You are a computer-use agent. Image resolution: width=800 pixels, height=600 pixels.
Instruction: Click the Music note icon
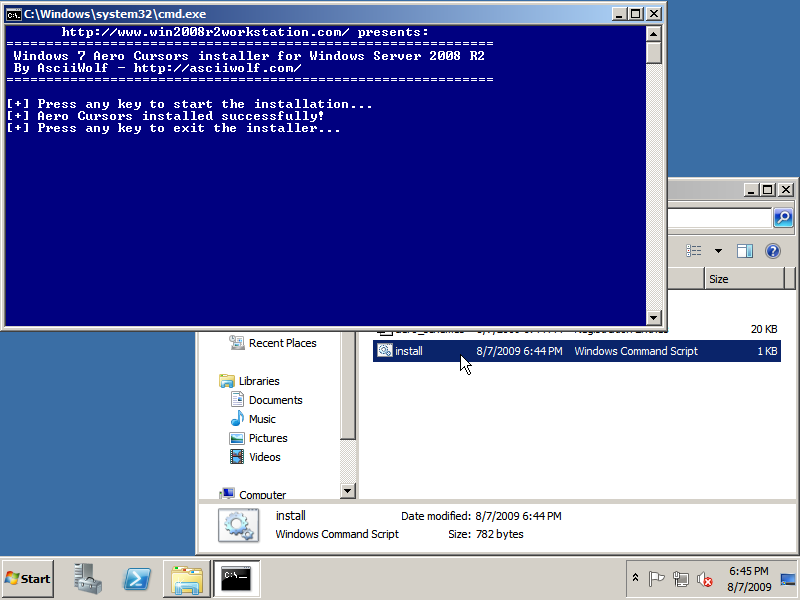(237, 418)
